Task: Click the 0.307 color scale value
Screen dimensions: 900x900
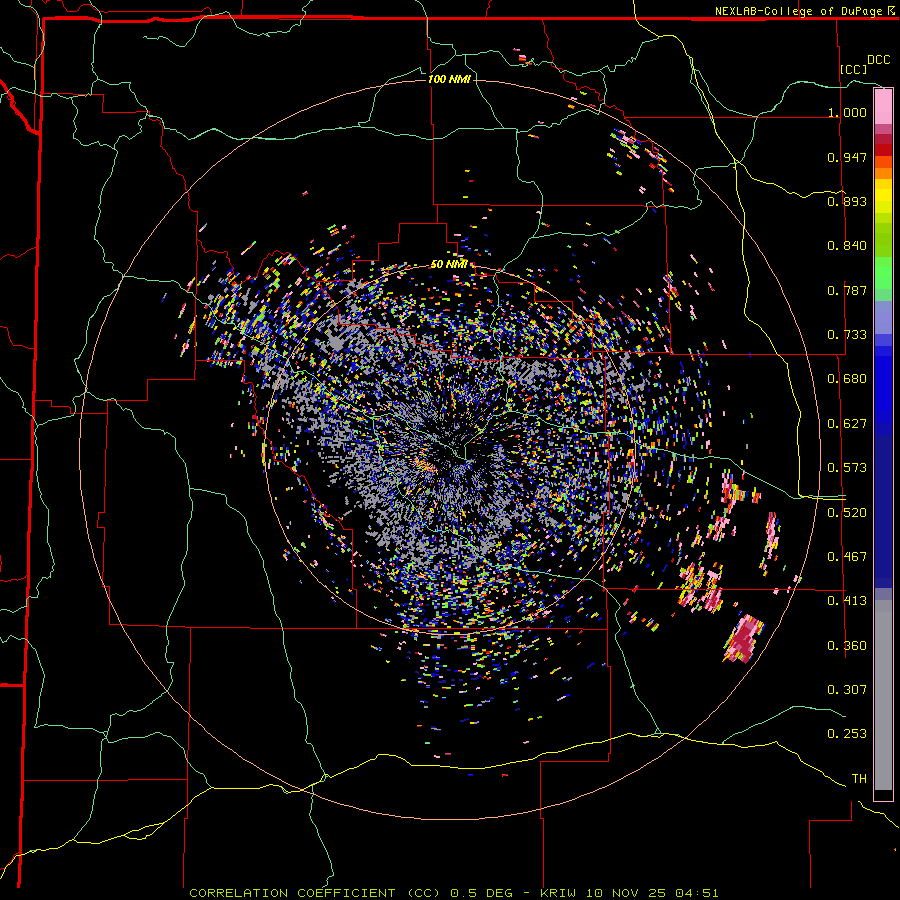Action: [847, 689]
